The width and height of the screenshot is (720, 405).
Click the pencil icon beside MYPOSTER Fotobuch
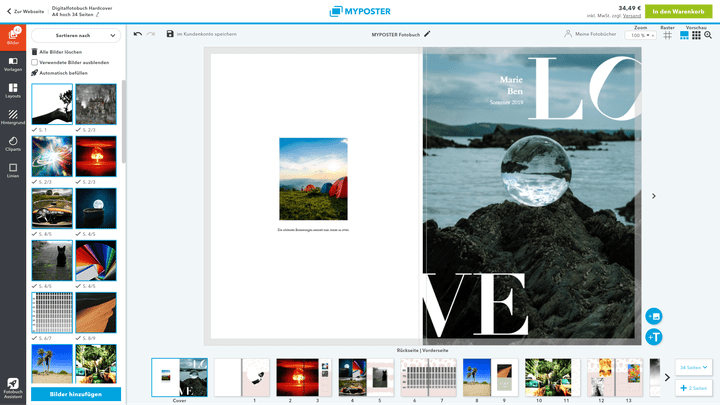(428, 34)
